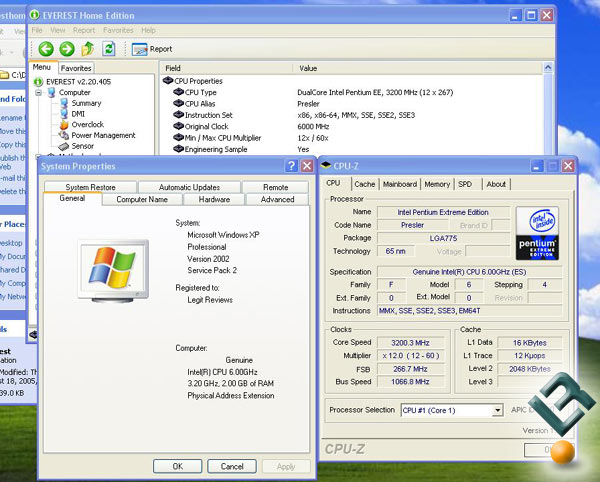The width and height of the screenshot is (600, 482).
Task: Click the Windows XP logo monitor image
Action: [x=113, y=271]
